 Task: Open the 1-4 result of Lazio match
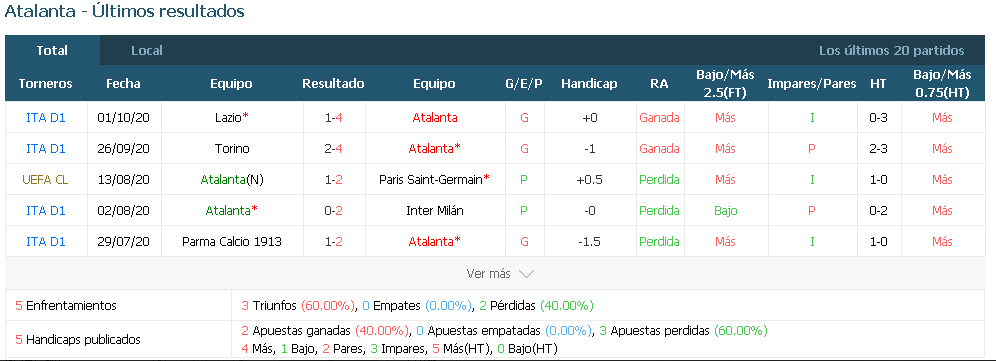333,118
